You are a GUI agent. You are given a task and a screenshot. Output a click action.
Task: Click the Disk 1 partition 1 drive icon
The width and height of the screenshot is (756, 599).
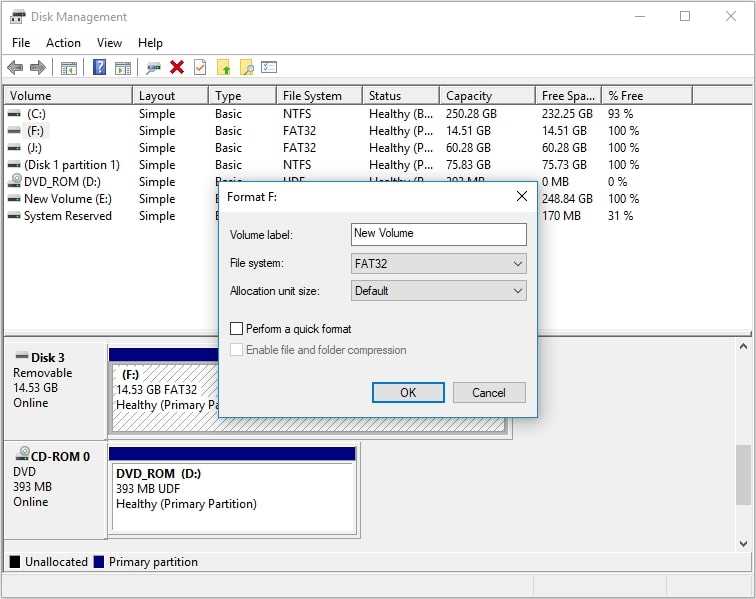[x=14, y=165]
